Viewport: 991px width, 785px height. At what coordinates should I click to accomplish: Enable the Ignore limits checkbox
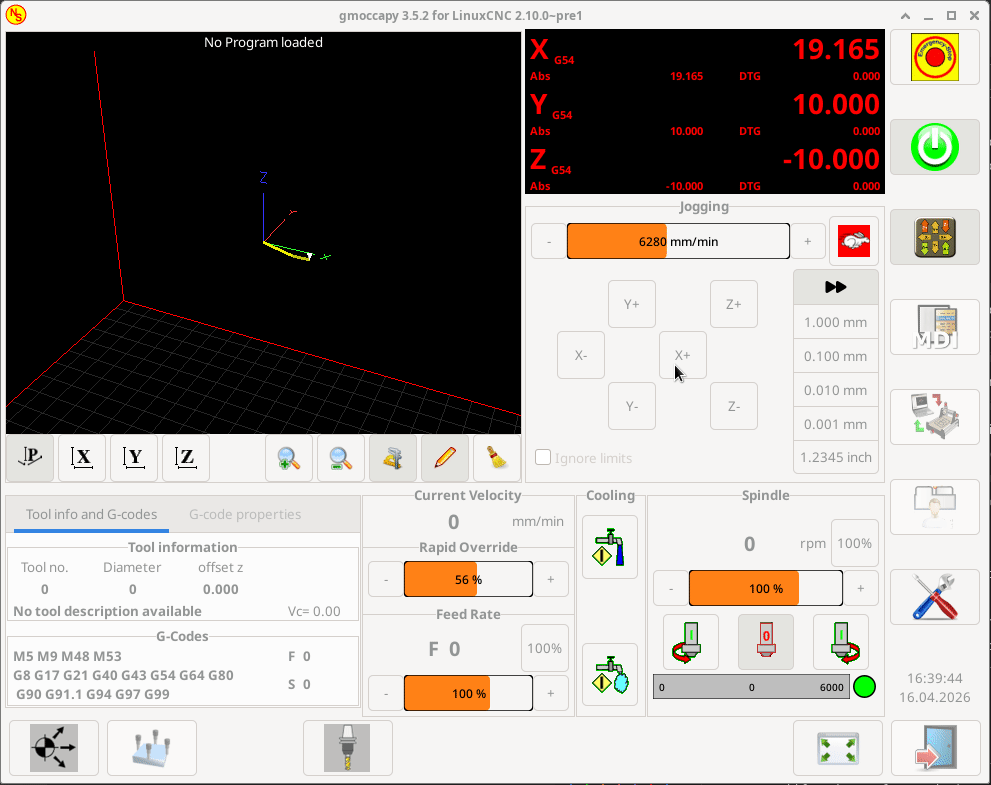(544, 458)
